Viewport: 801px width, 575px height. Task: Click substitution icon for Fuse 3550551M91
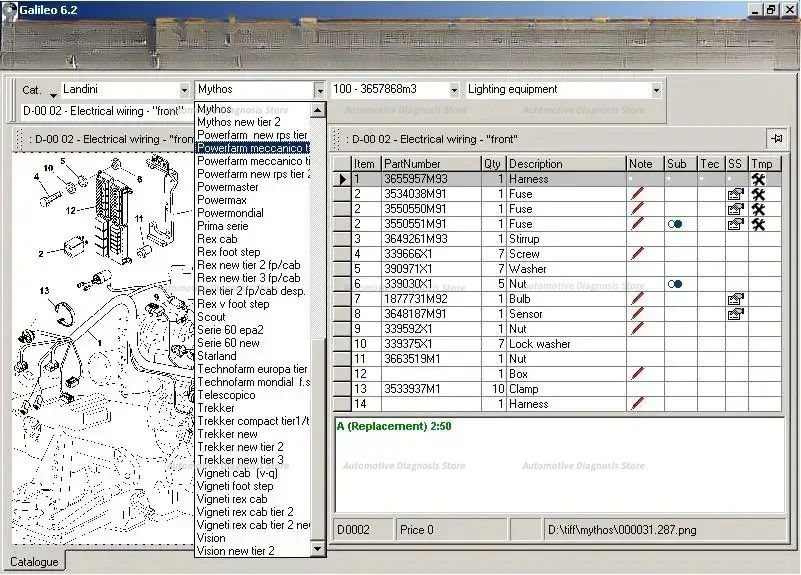point(675,224)
